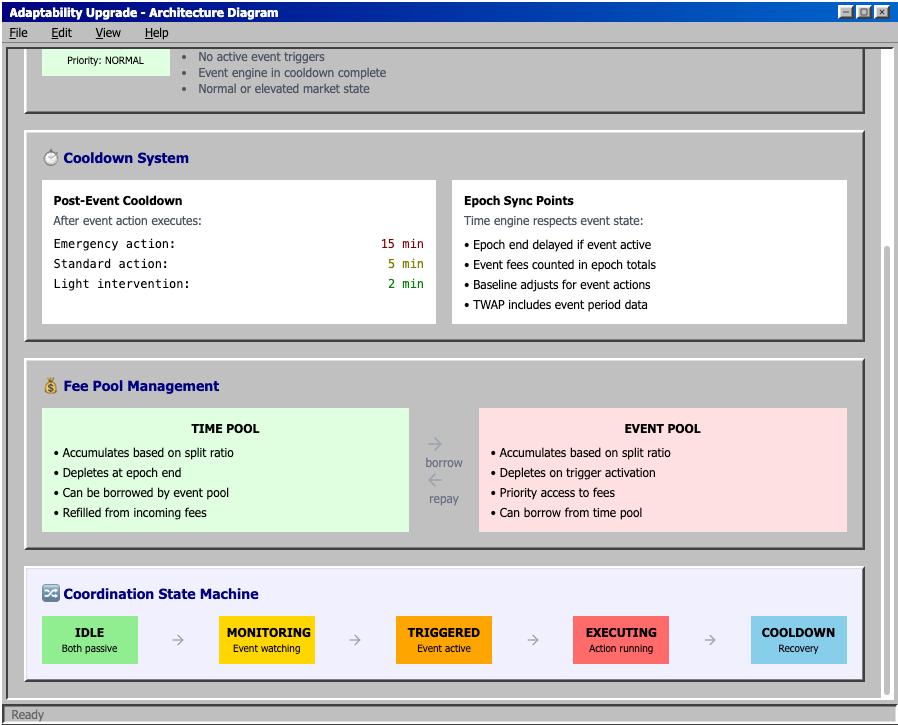898x725 pixels.
Task: Click the Cooldown System heading
Action: (x=126, y=158)
